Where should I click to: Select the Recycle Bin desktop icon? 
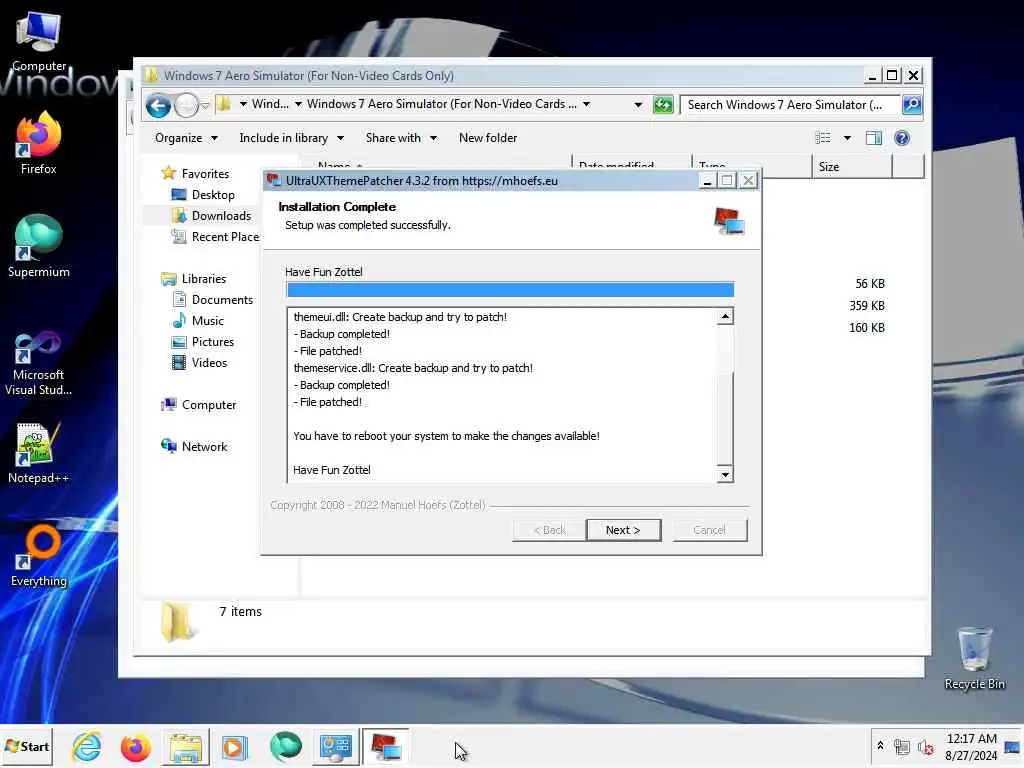[974, 658]
